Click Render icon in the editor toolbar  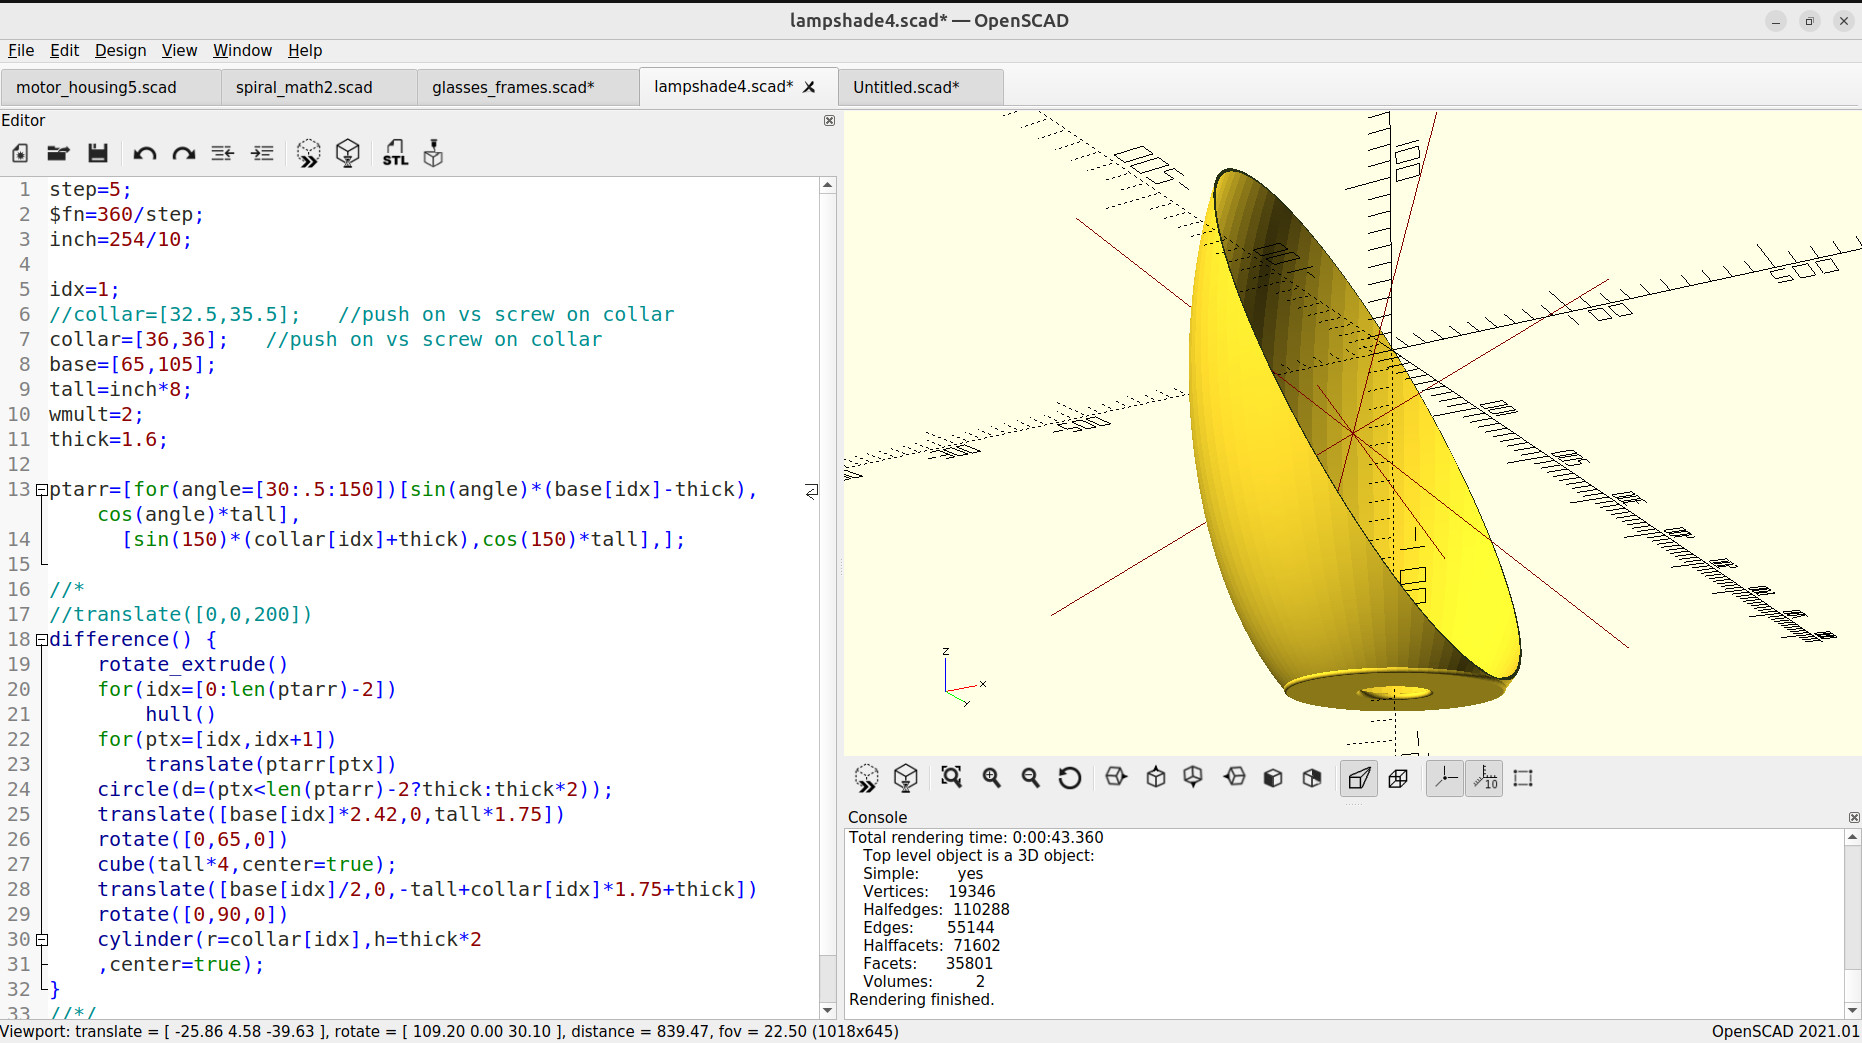347,153
